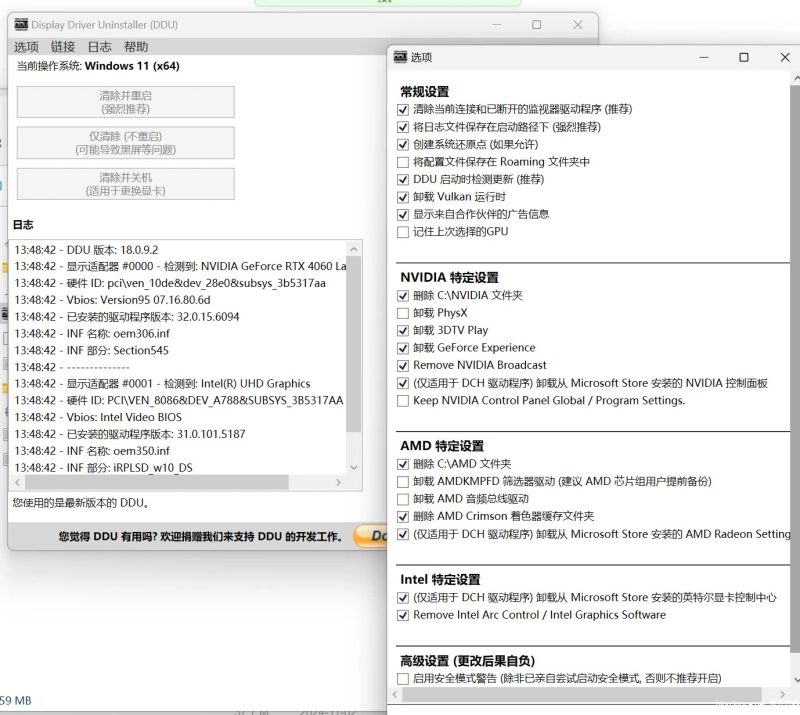Image resolution: width=800 pixels, height=715 pixels.
Task: Click log horizontal scroll right arrow
Action: 338,482
